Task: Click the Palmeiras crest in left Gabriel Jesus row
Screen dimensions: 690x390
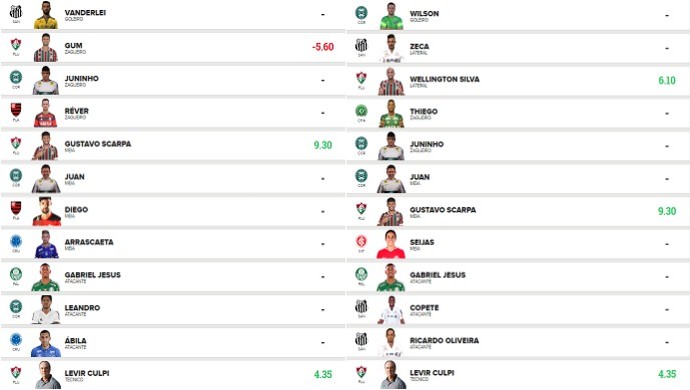Action: click(x=16, y=274)
